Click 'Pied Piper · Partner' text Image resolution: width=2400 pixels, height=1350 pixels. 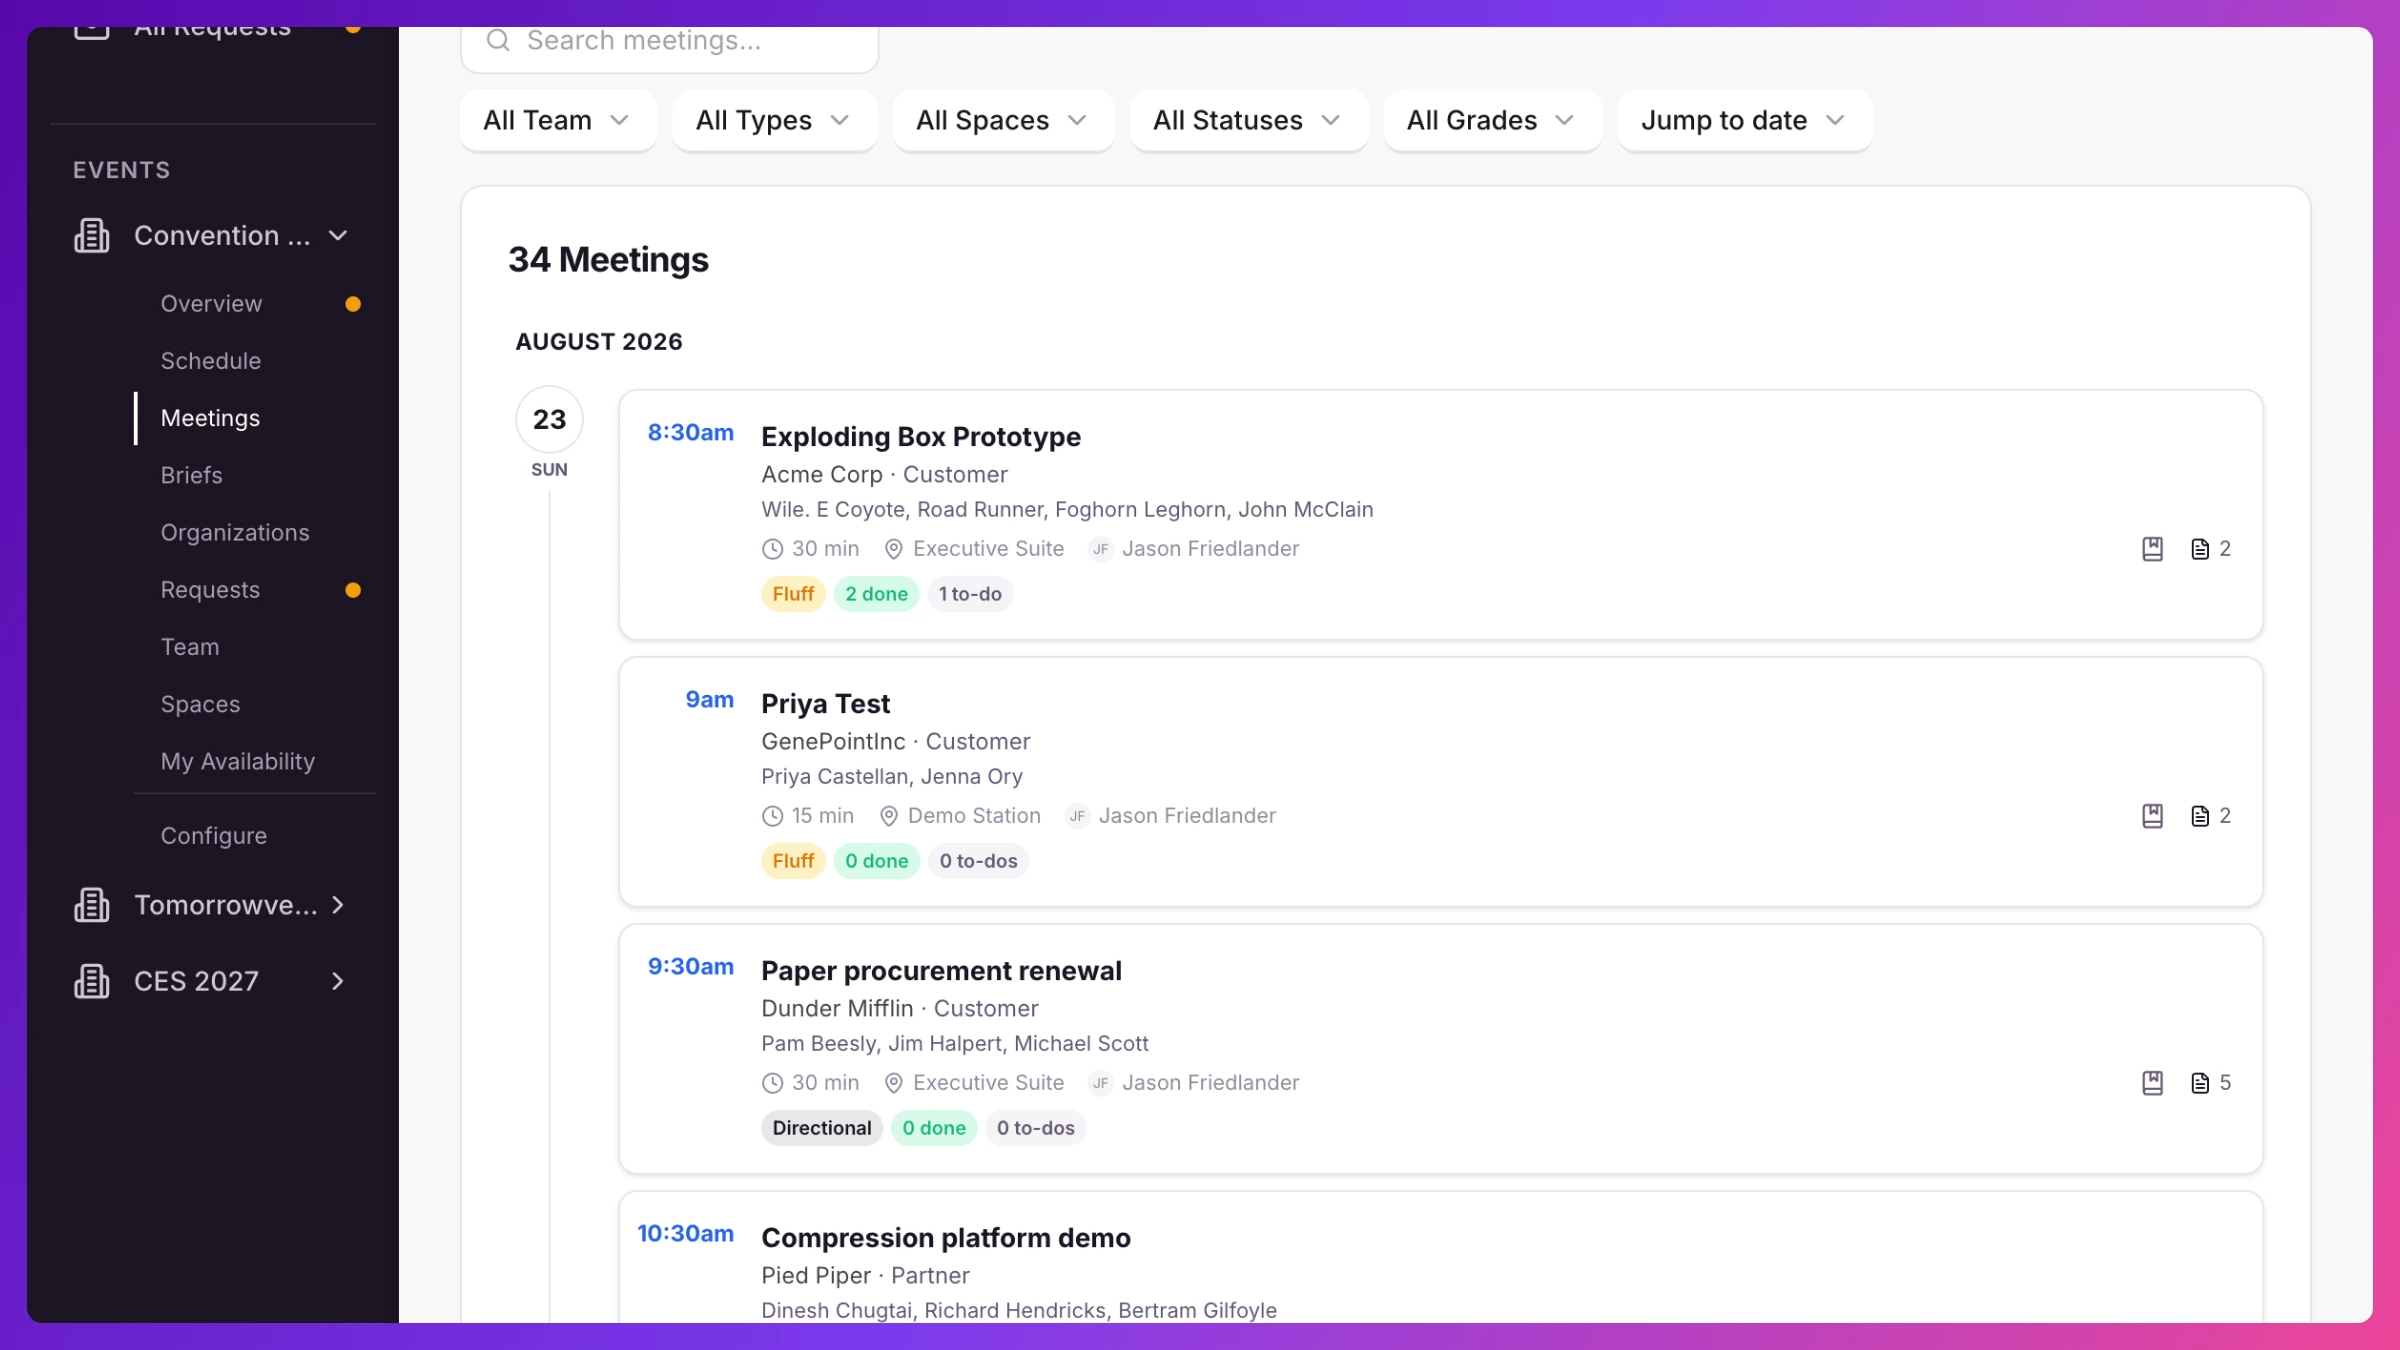pos(865,1276)
